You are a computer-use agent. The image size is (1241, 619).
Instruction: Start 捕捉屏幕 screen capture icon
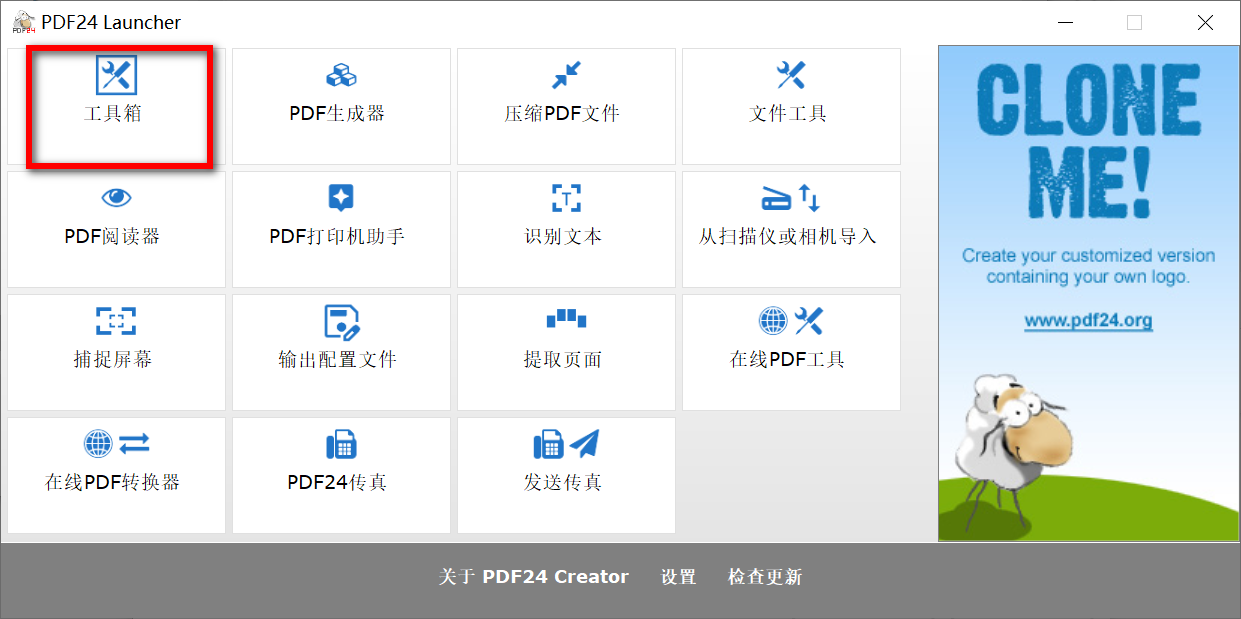116,320
